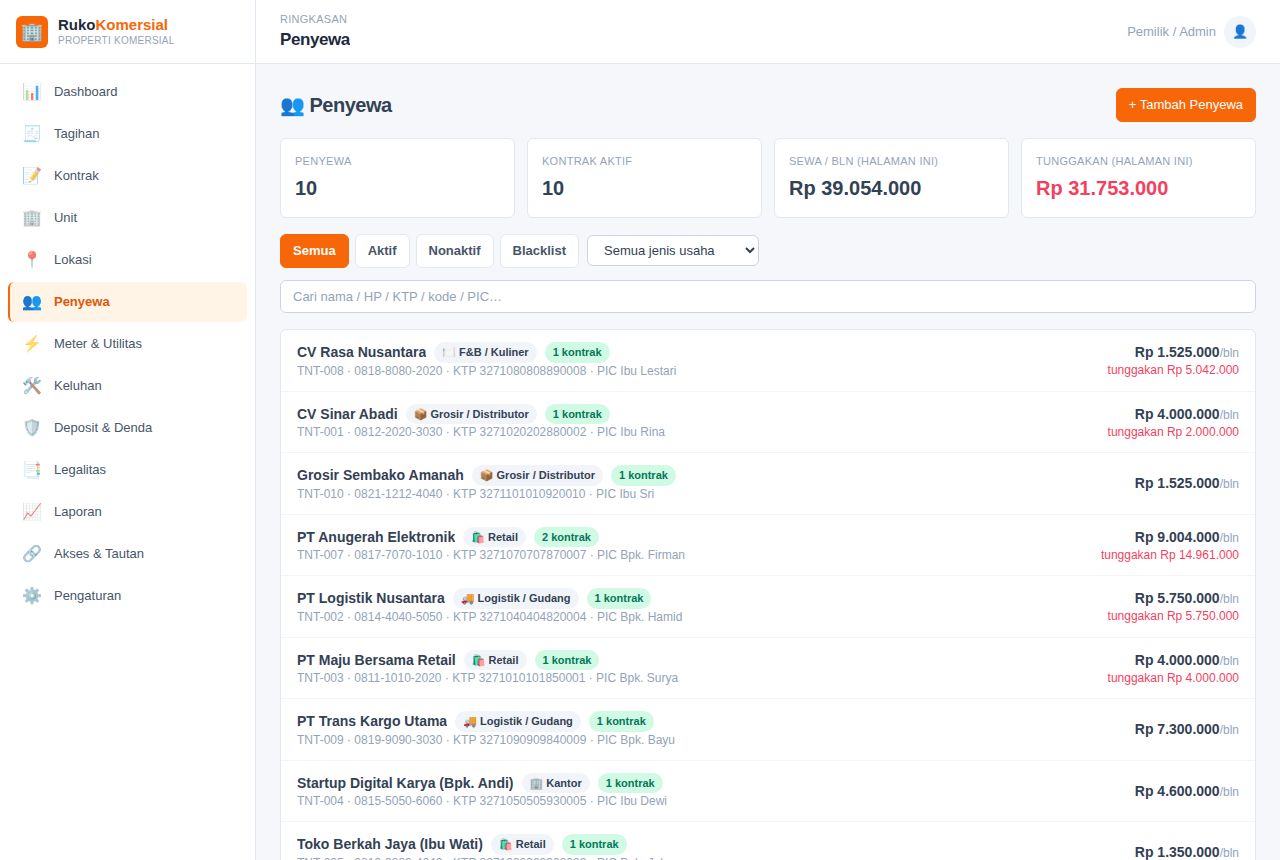Go to the Tagihan page

(127, 134)
